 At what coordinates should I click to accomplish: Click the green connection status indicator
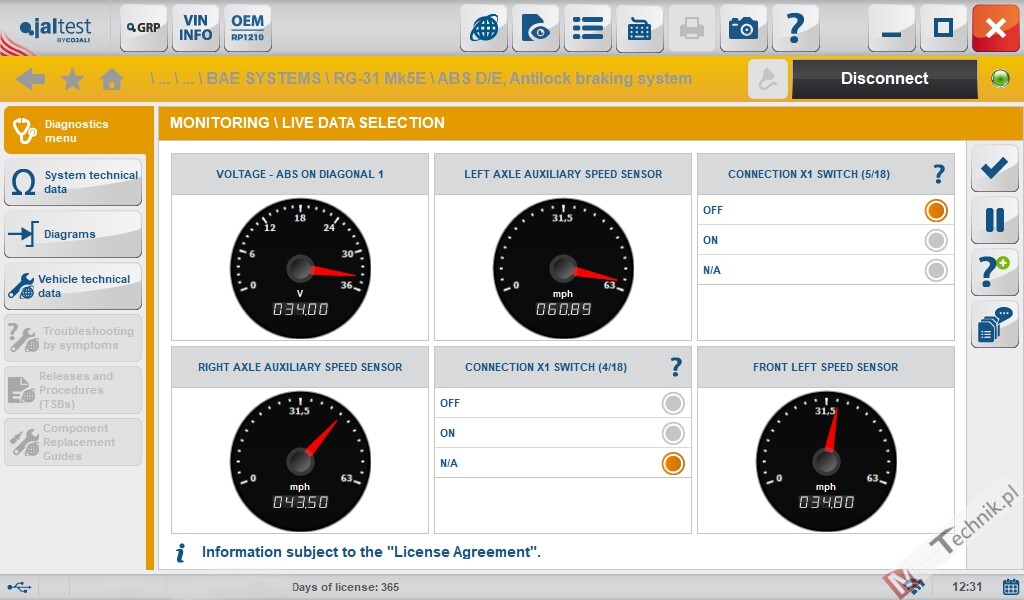point(1000,79)
